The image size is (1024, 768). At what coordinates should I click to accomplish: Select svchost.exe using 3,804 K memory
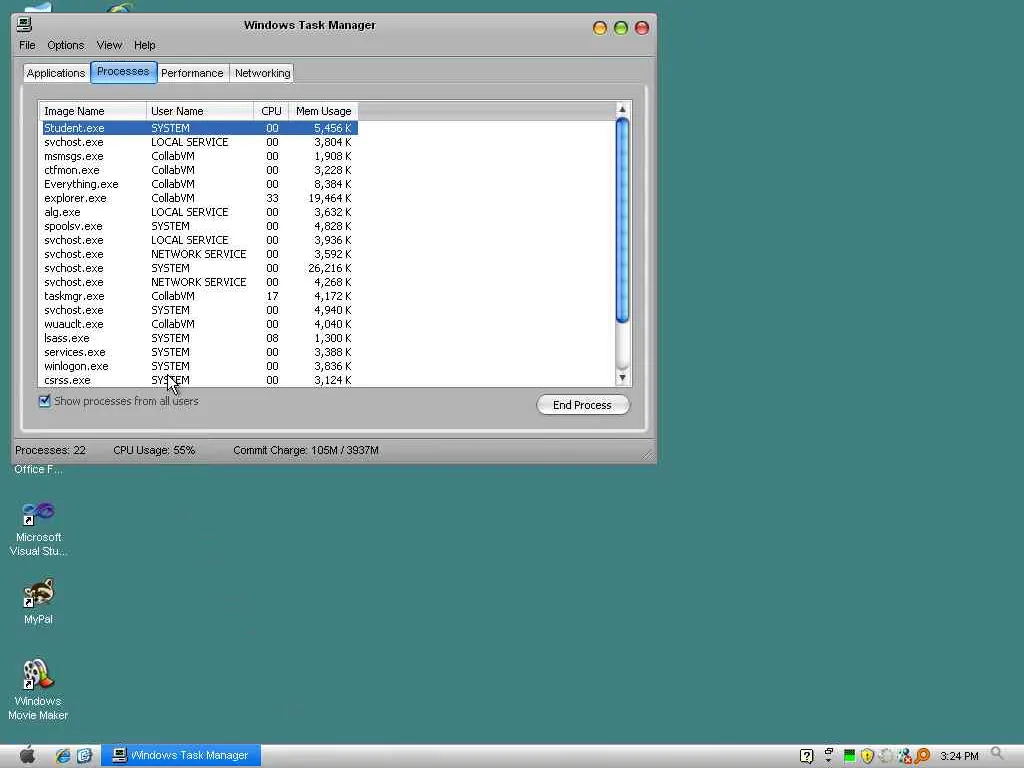coord(200,142)
